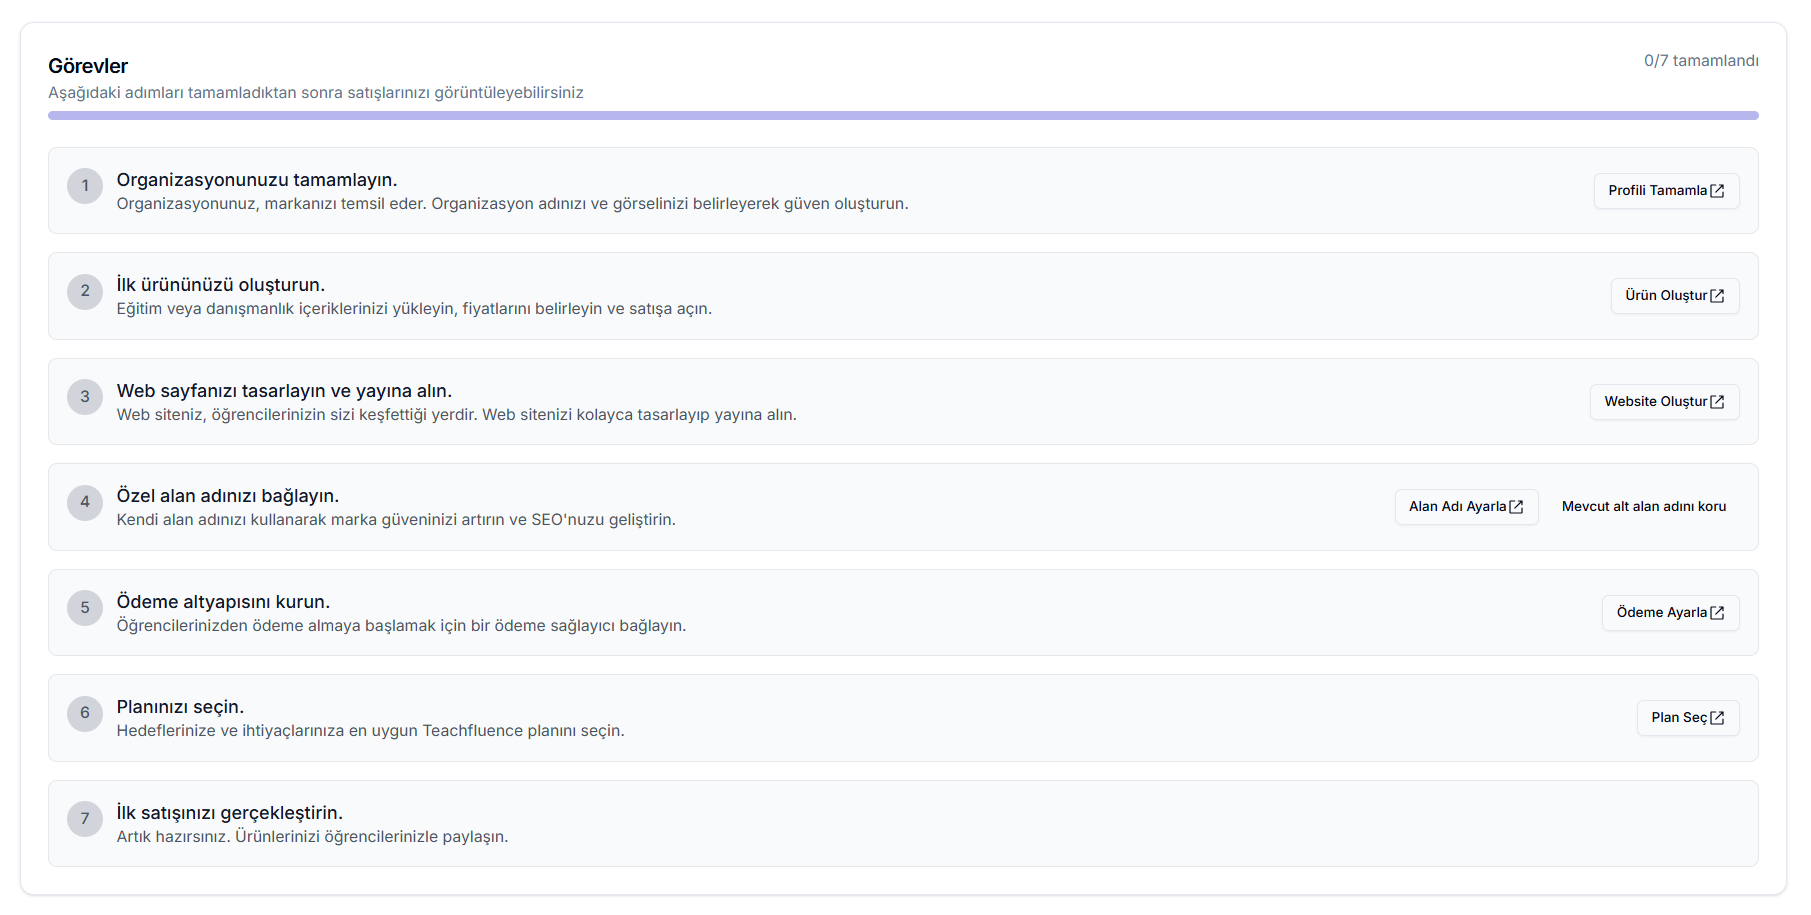1811x915 pixels.
Task: Click step number 6 circle
Action: tap(85, 713)
